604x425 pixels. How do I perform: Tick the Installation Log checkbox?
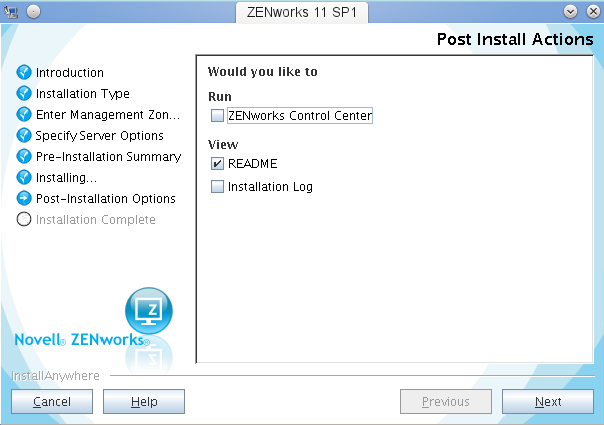(218, 187)
